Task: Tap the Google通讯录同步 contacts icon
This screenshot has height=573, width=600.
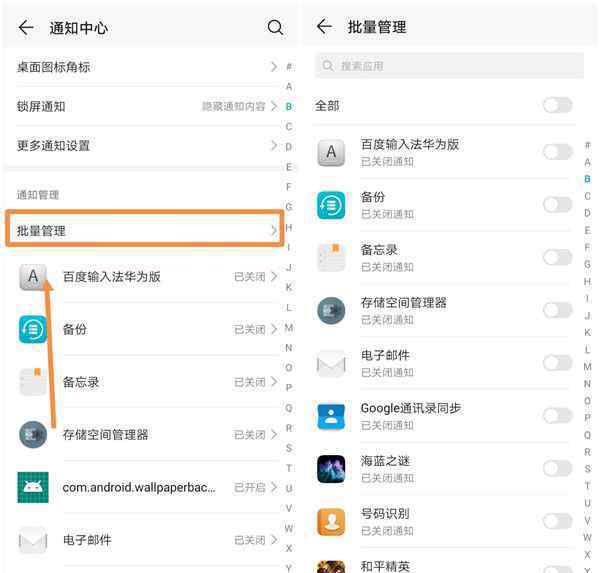Action: (331, 416)
